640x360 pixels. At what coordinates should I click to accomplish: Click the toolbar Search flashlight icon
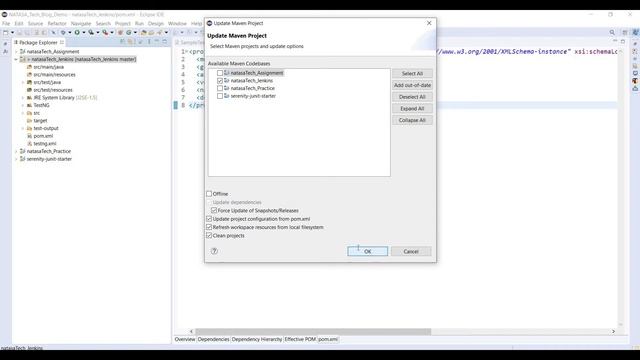(160, 32)
